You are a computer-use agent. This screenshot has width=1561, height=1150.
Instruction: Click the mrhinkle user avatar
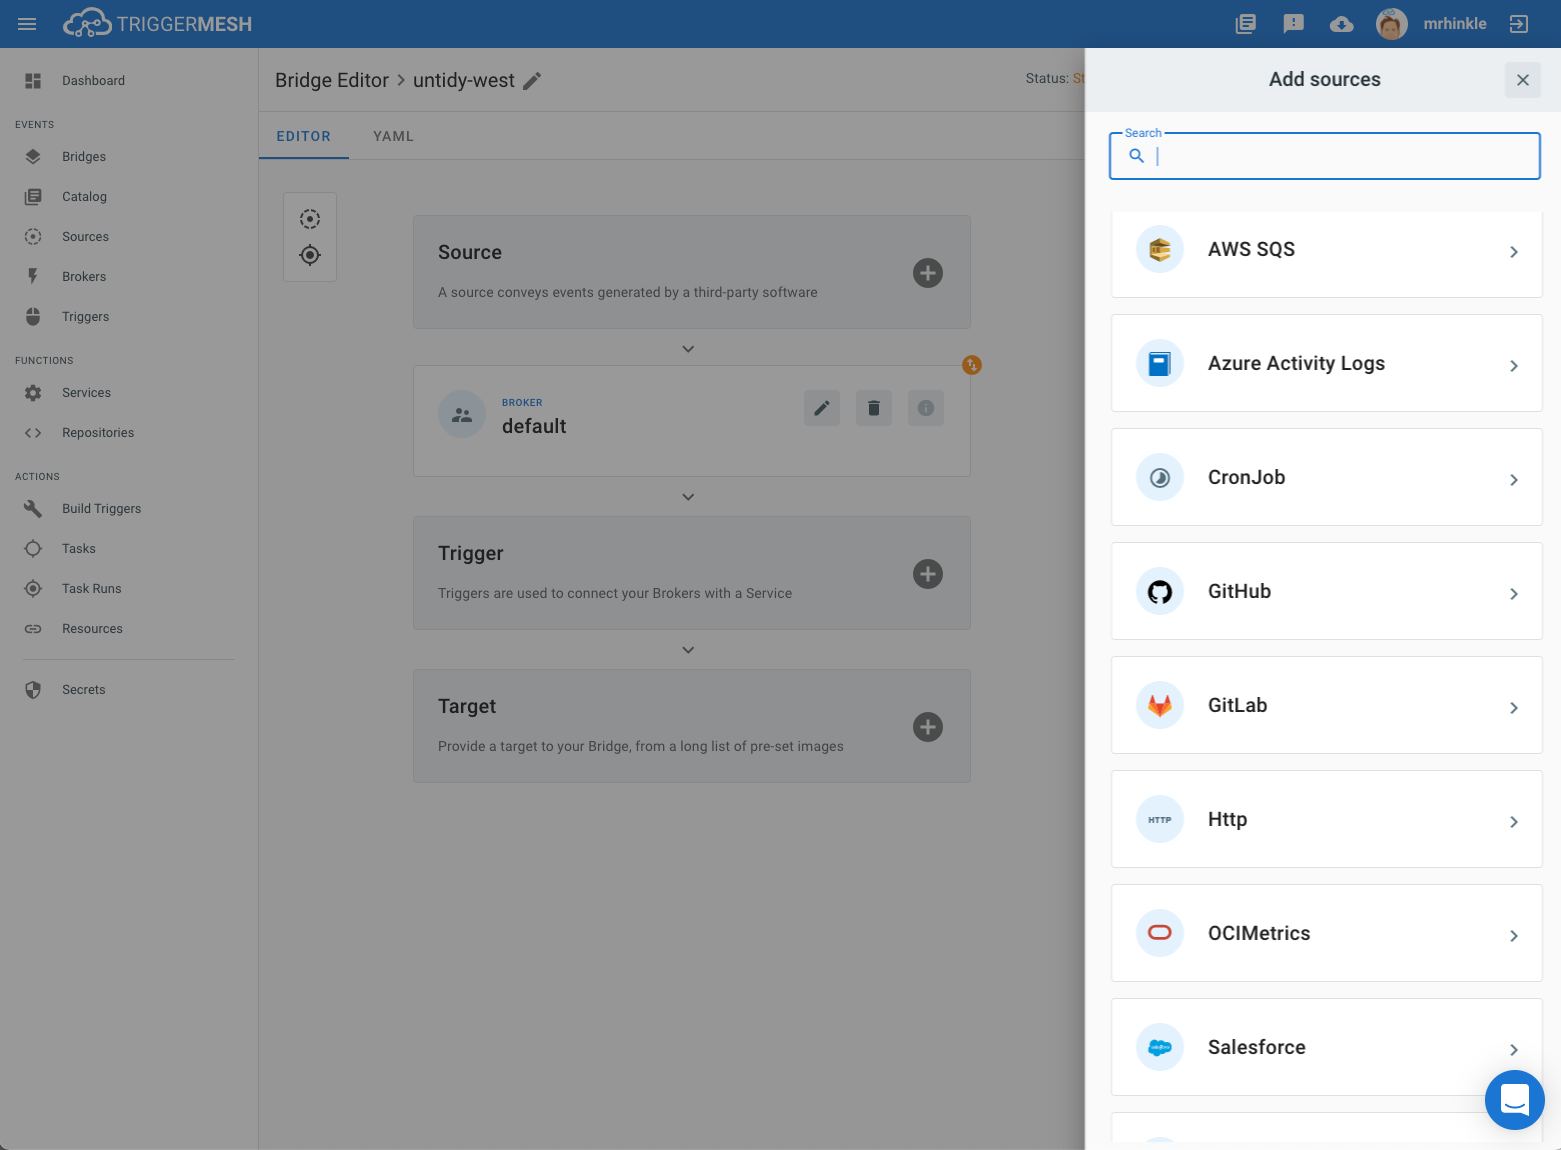[x=1391, y=24]
